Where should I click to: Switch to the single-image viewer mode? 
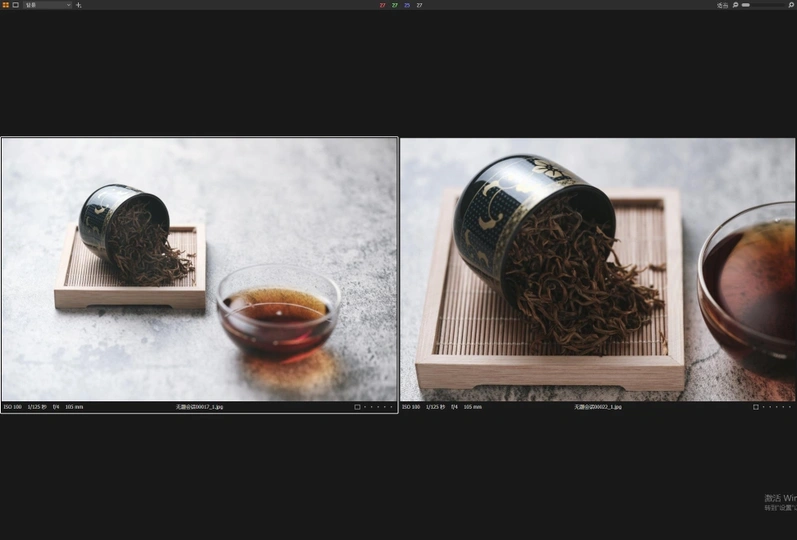pyautogui.click(x=15, y=5)
